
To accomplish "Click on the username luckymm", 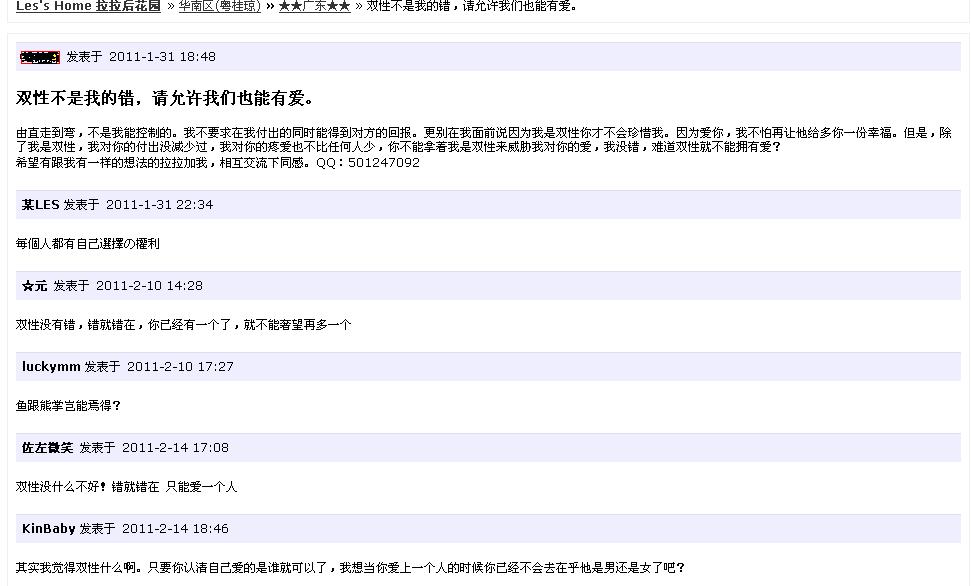I will (x=51, y=367).
